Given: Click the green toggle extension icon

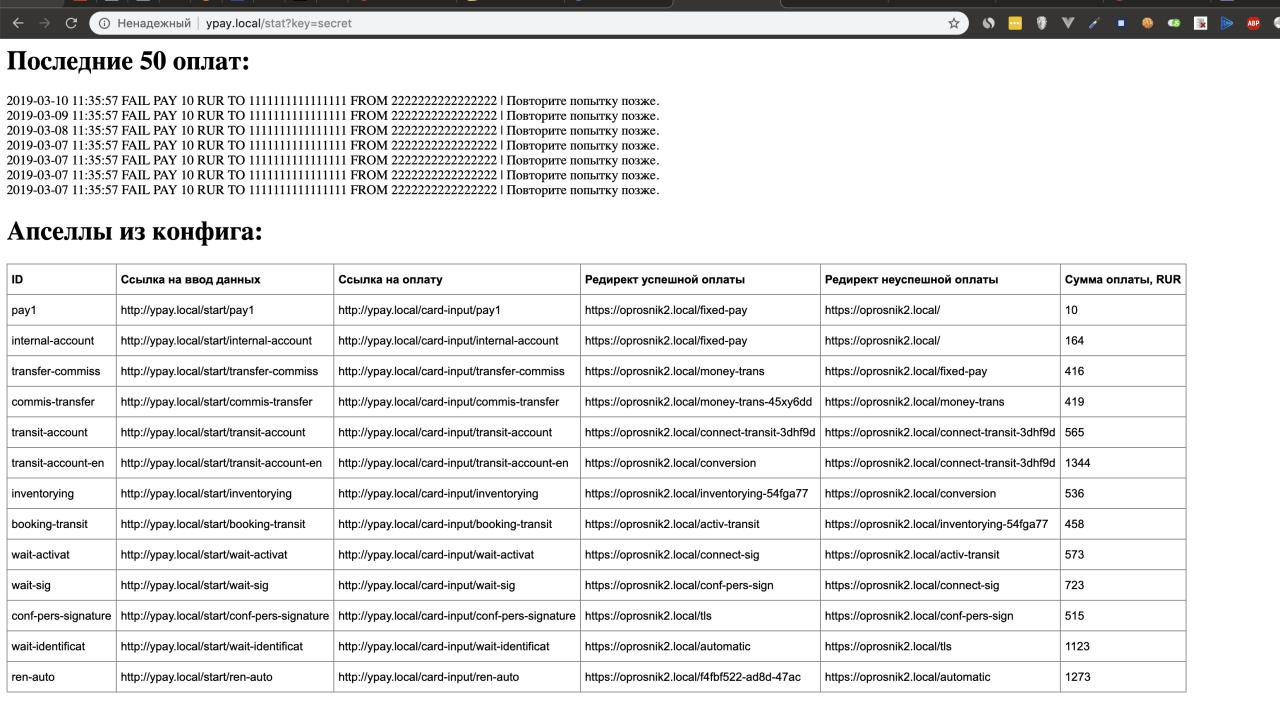Looking at the screenshot, I should 1174,23.
